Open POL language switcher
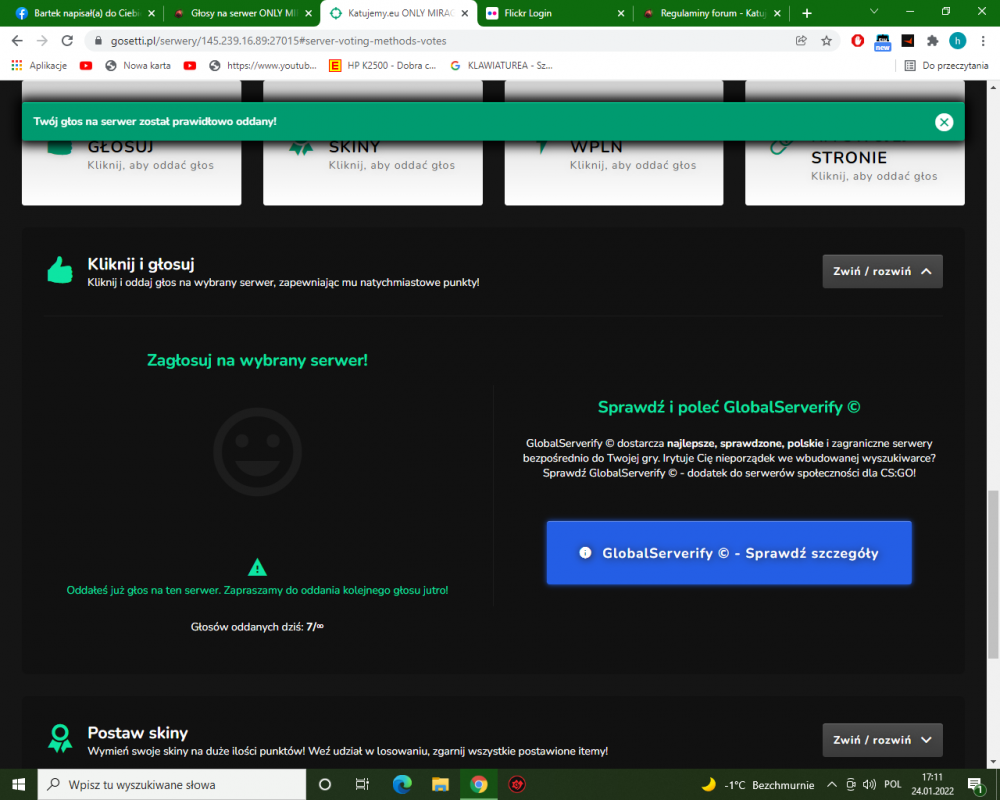The height and width of the screenshot is (800, 1000). (x=893, y=785)
